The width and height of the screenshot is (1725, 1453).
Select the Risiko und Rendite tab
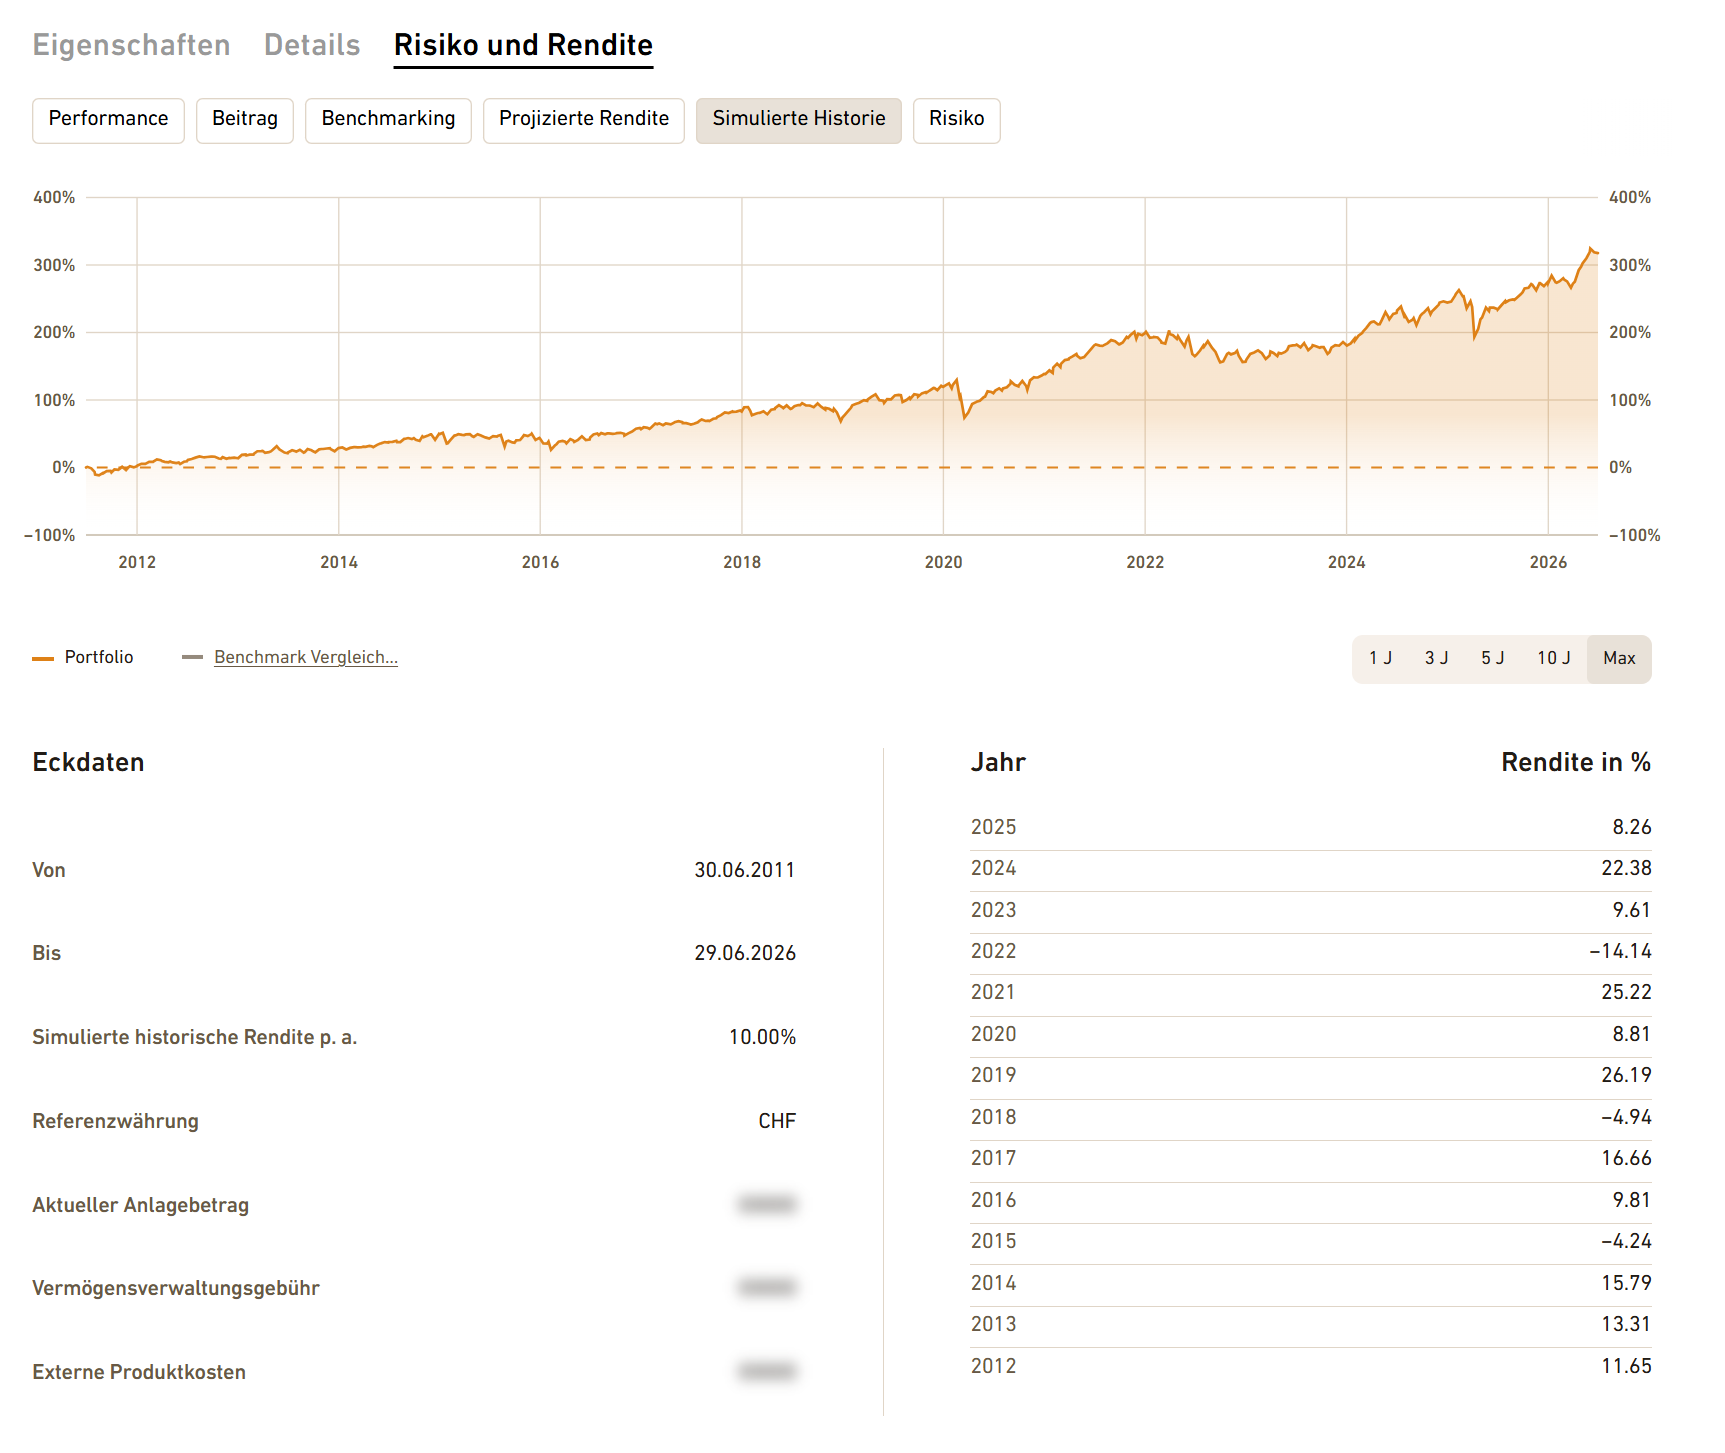(523, 45)
